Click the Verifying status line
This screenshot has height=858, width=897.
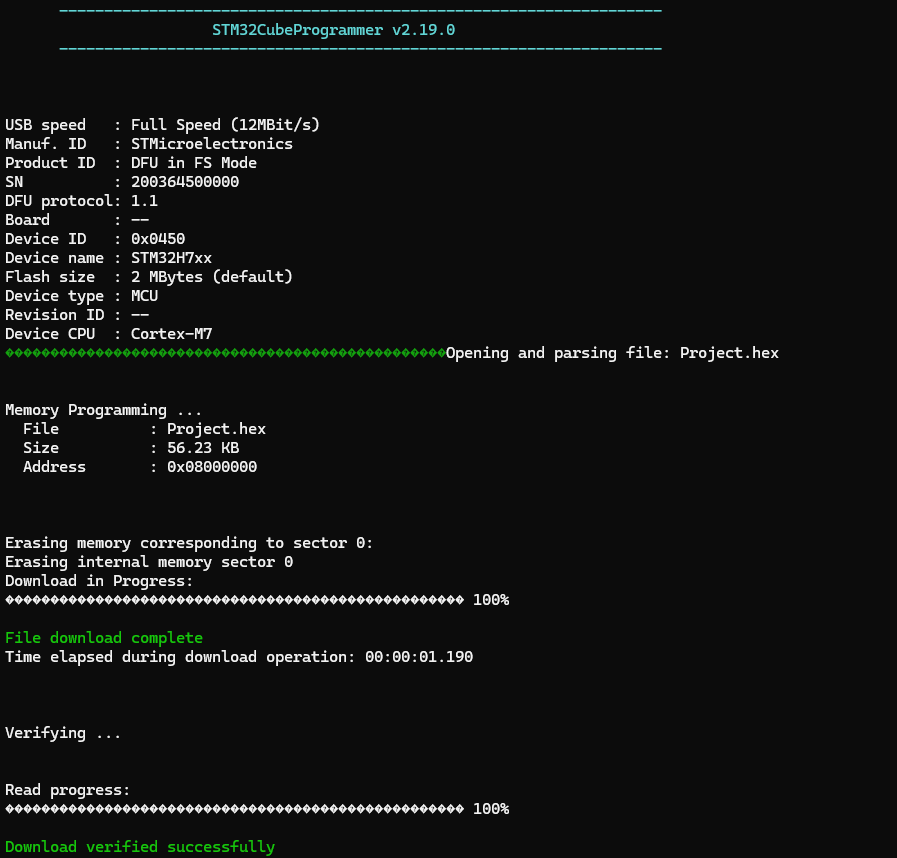[63, 733]
